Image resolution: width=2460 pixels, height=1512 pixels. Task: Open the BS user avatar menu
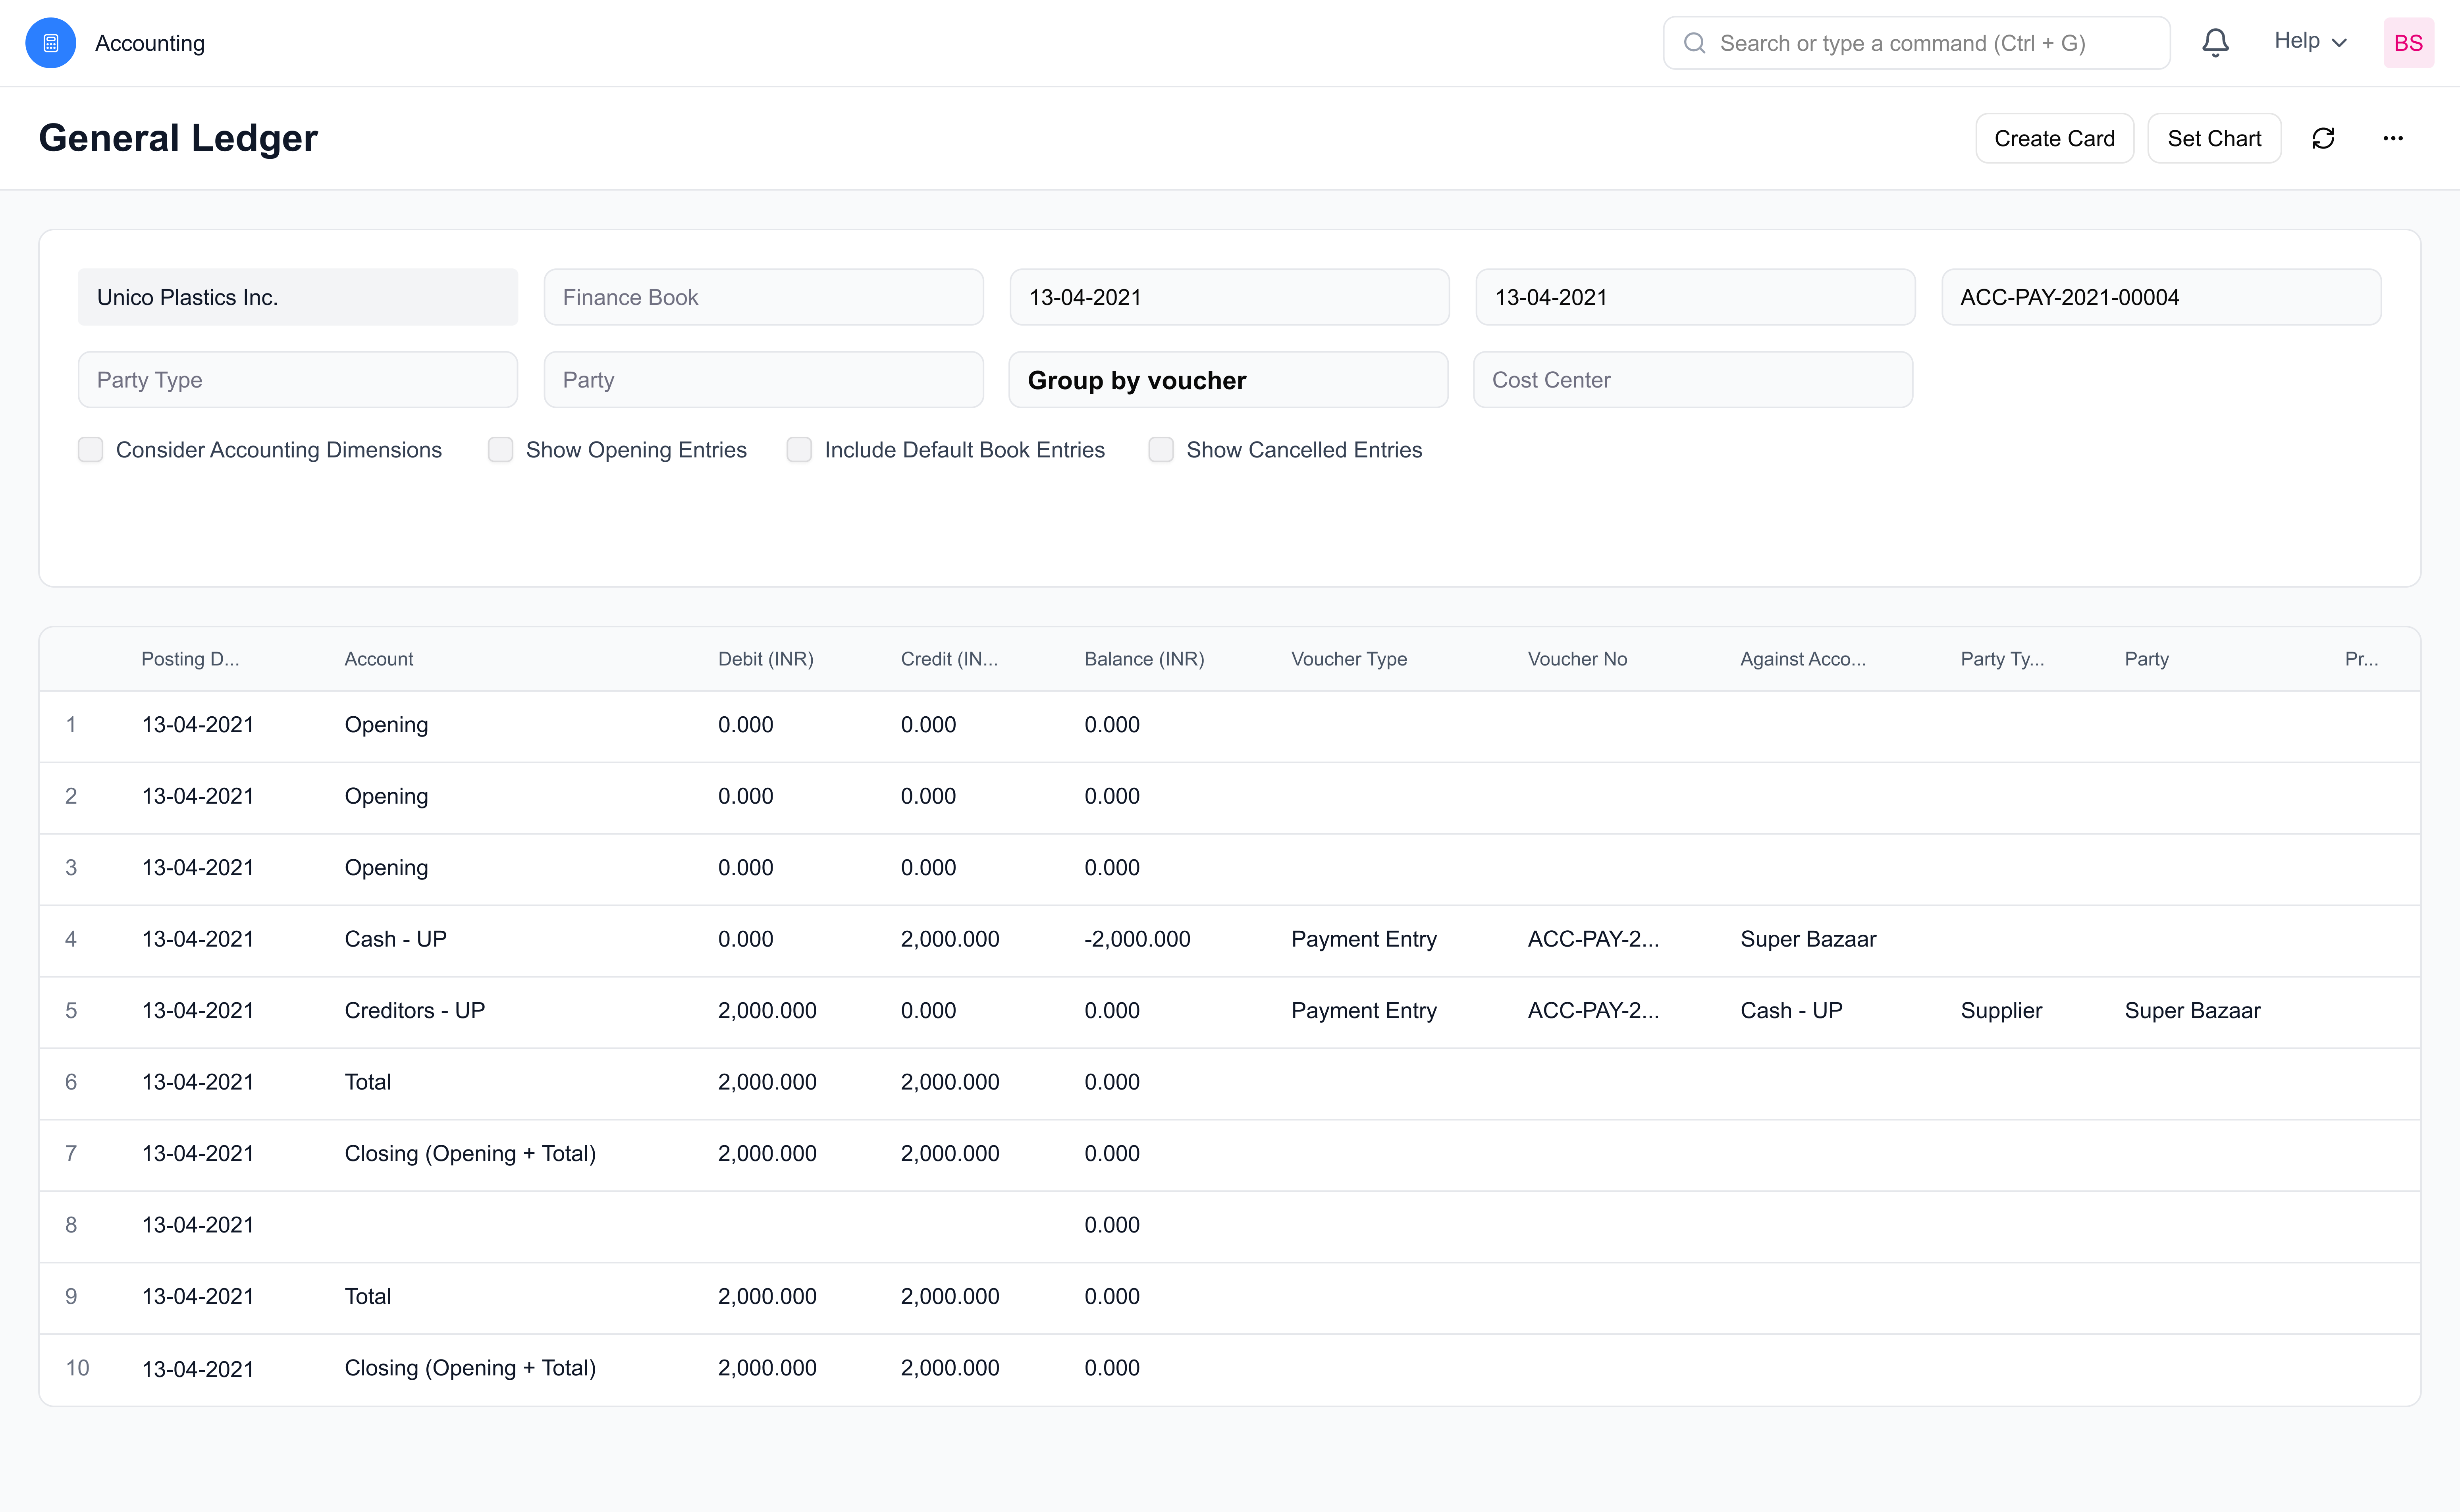(2408, 43)
